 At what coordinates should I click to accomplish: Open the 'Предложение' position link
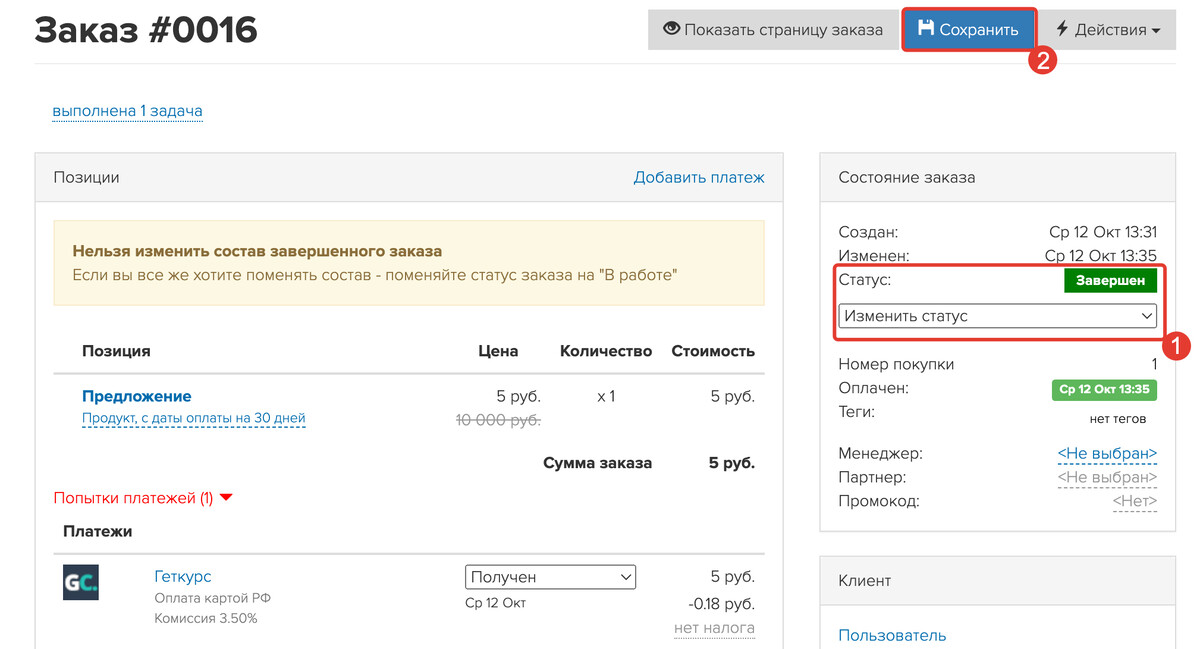[137, 396]
